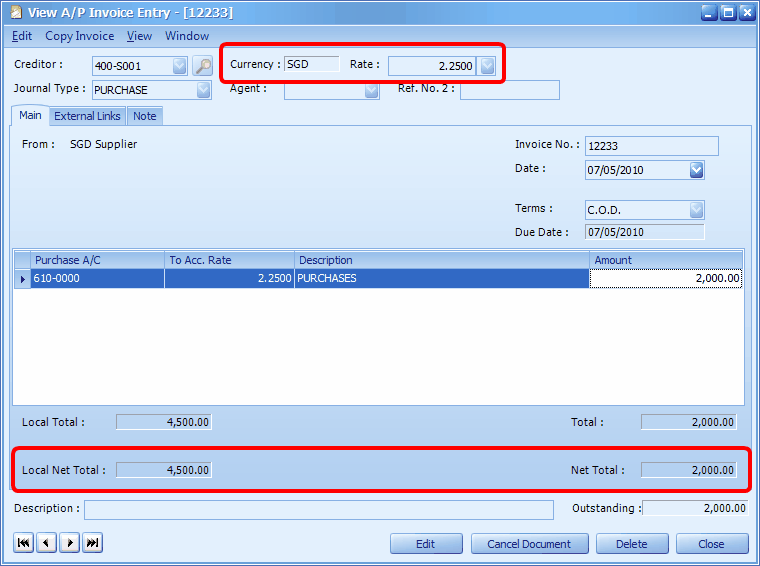Select the 610-0000 purchase account cell
Viewport: 760px width, 566px height.
(97, 279)
